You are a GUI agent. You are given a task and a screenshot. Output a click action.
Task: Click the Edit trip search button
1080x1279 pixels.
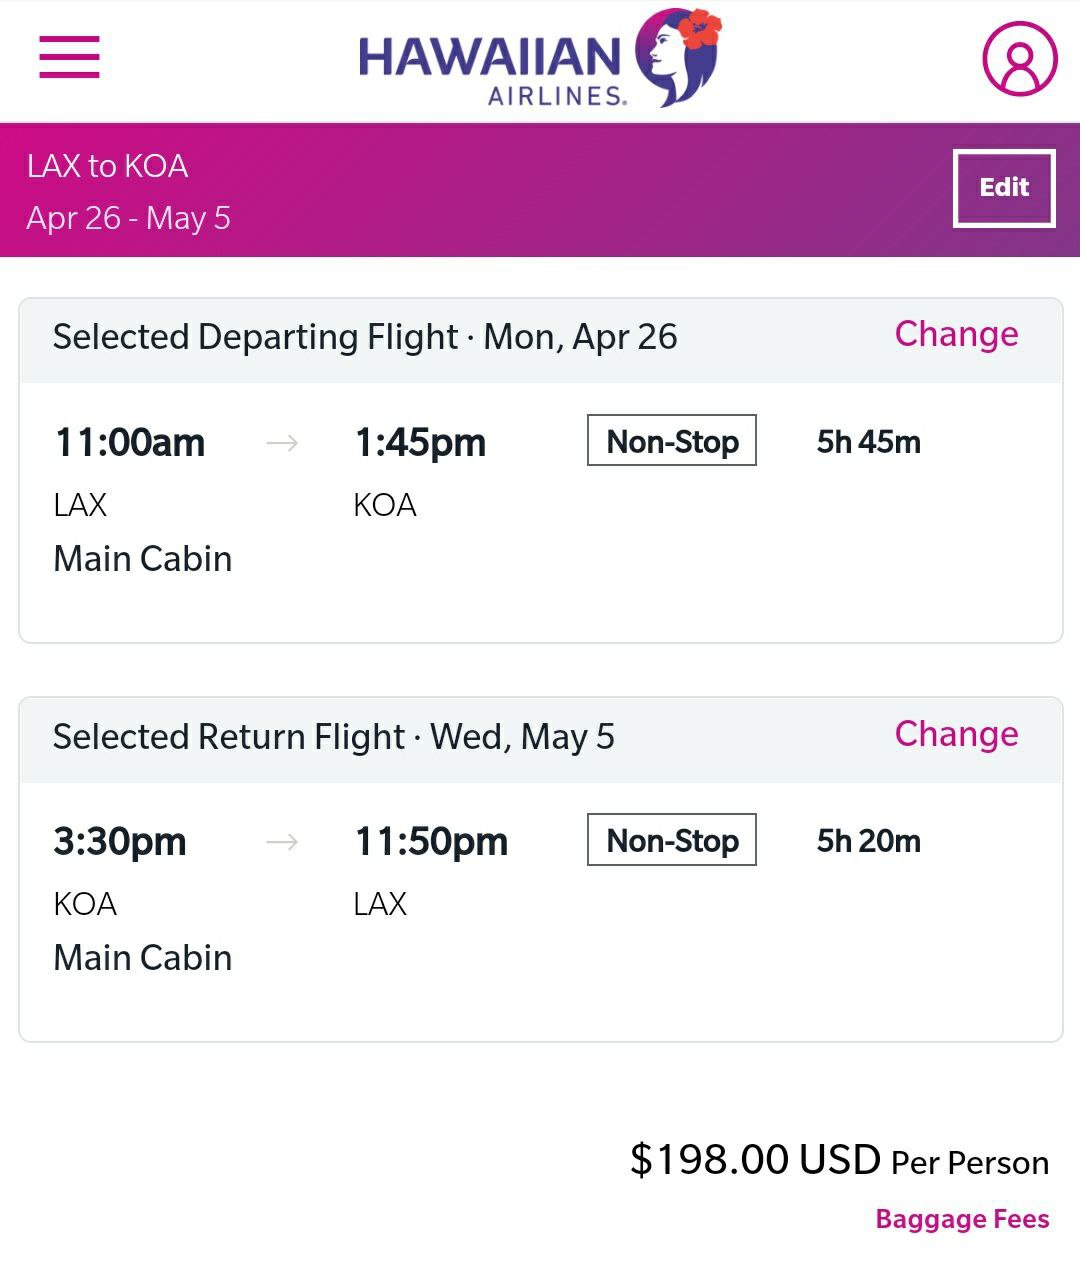coord(1004,188)
